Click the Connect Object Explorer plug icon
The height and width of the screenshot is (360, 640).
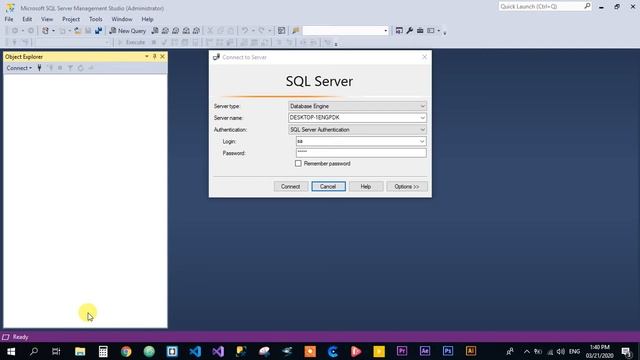point(39,68)
